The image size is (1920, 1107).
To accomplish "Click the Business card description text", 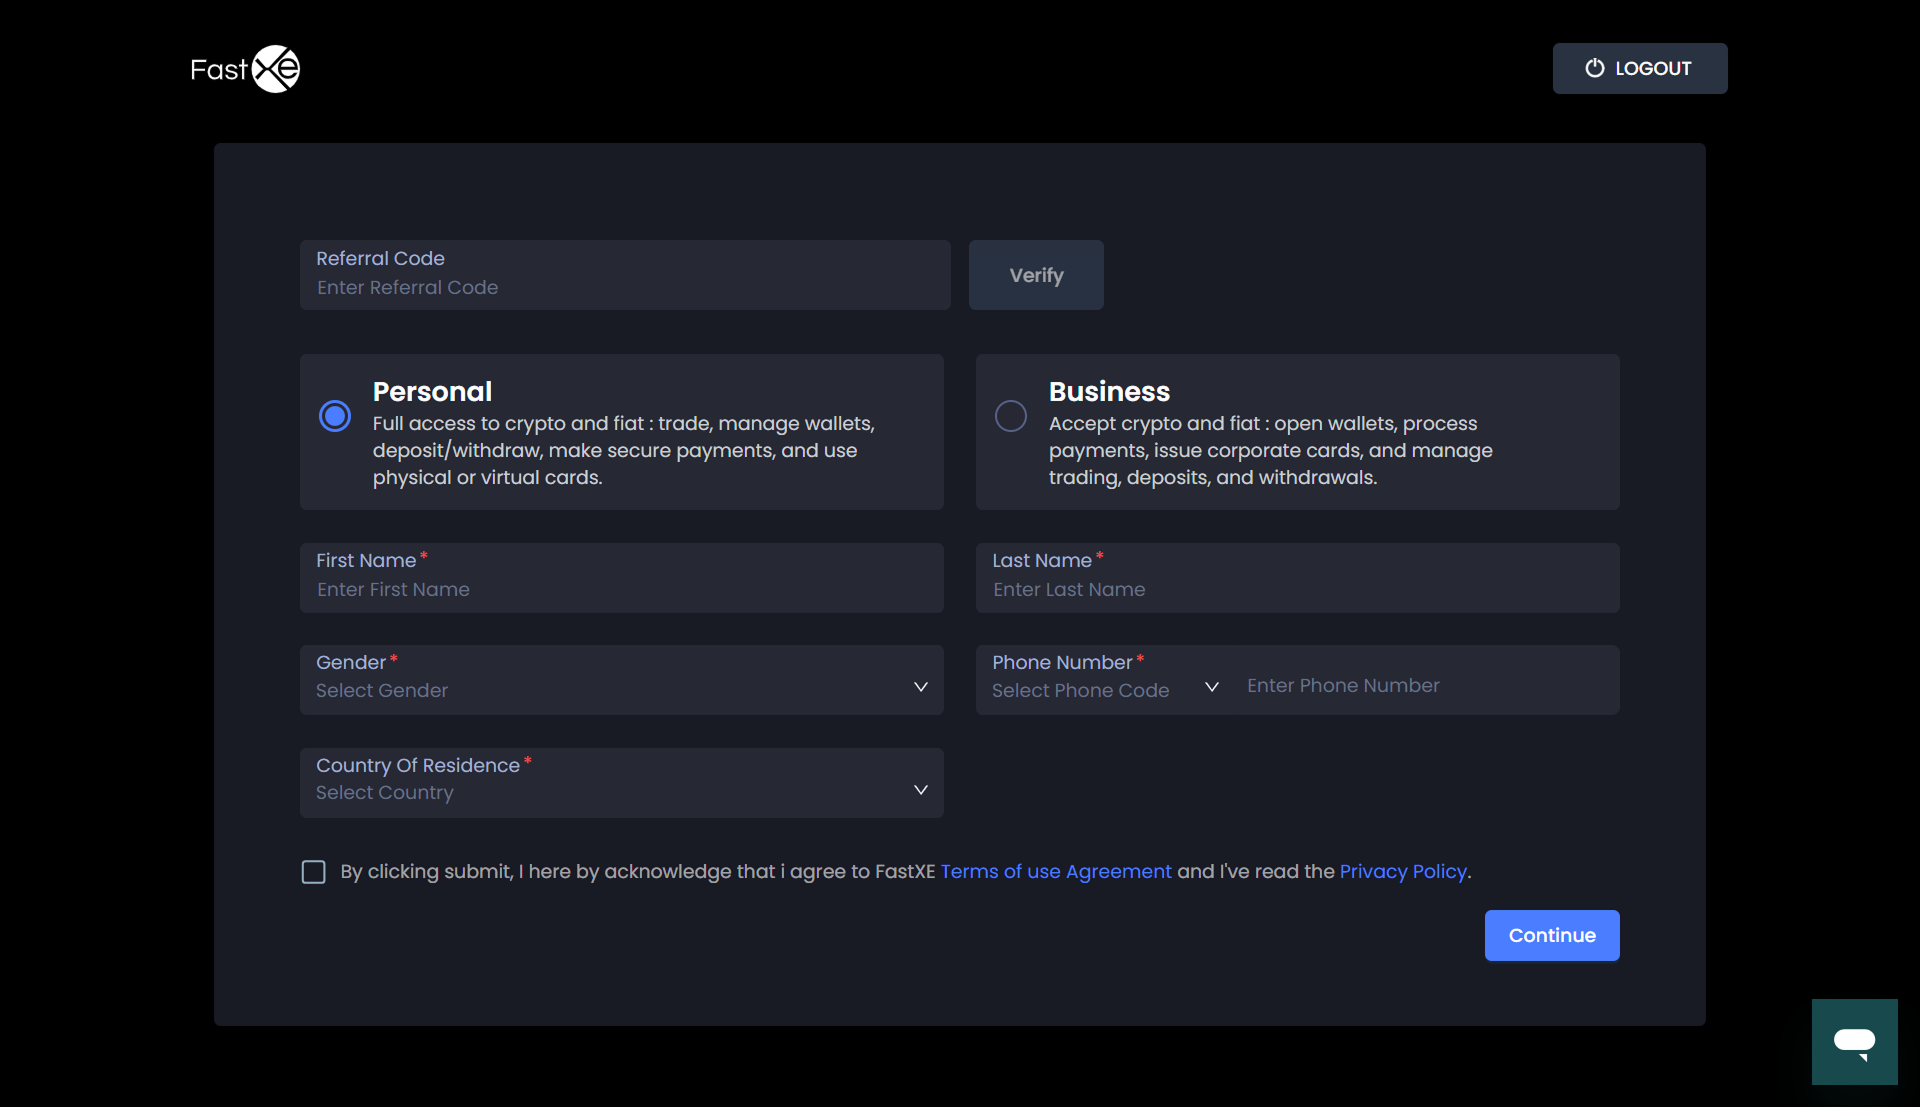I will (x=1271, y=451).
